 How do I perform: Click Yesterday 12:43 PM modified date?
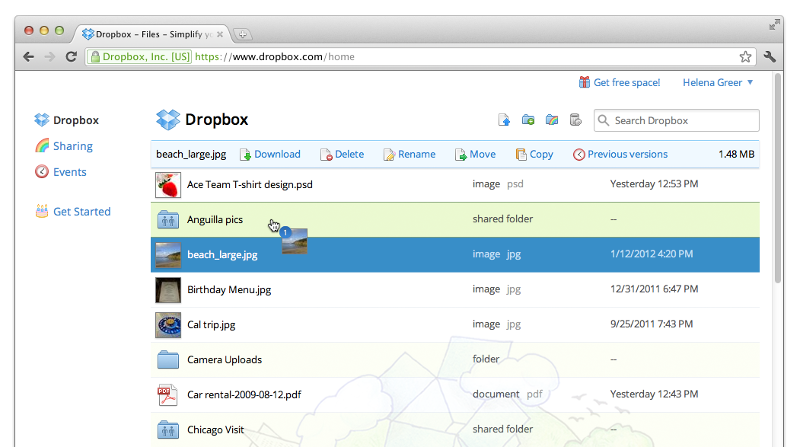click(x=654, y=394)
